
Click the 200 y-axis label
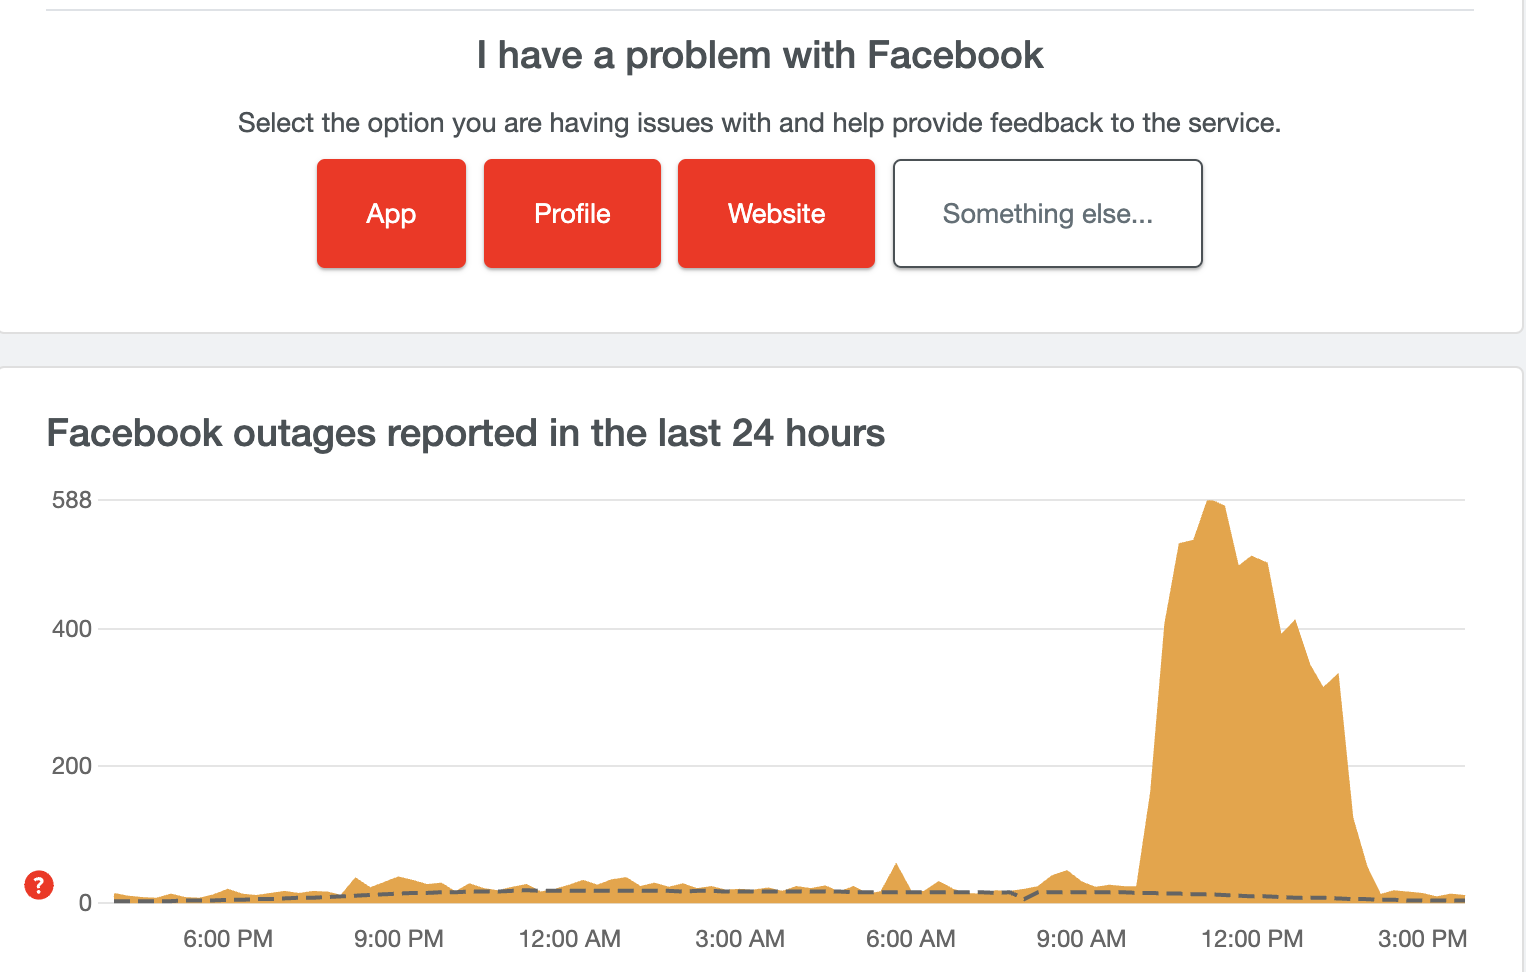[72, 766]
